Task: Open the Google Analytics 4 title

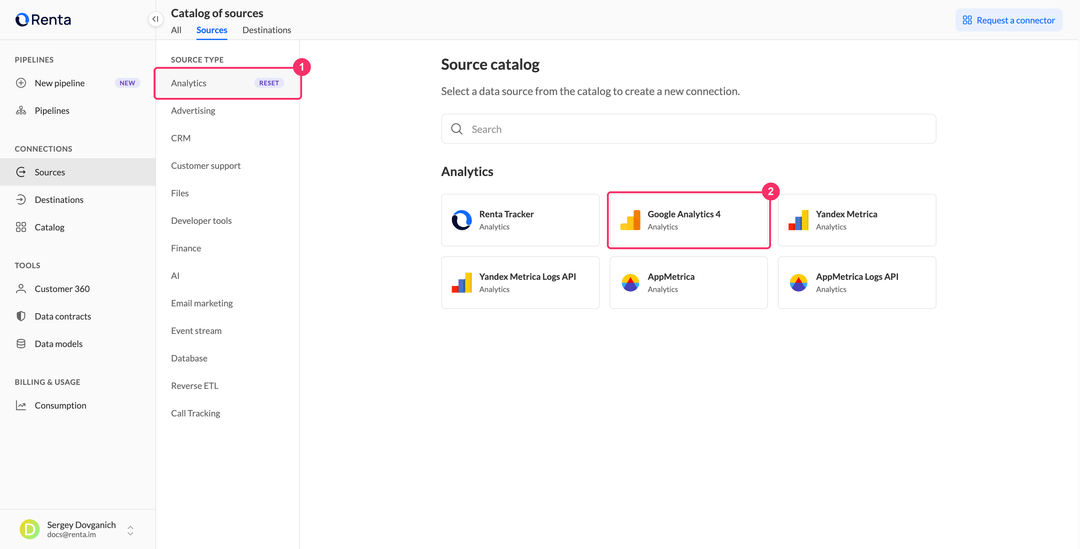Action: tap(684, 214)
